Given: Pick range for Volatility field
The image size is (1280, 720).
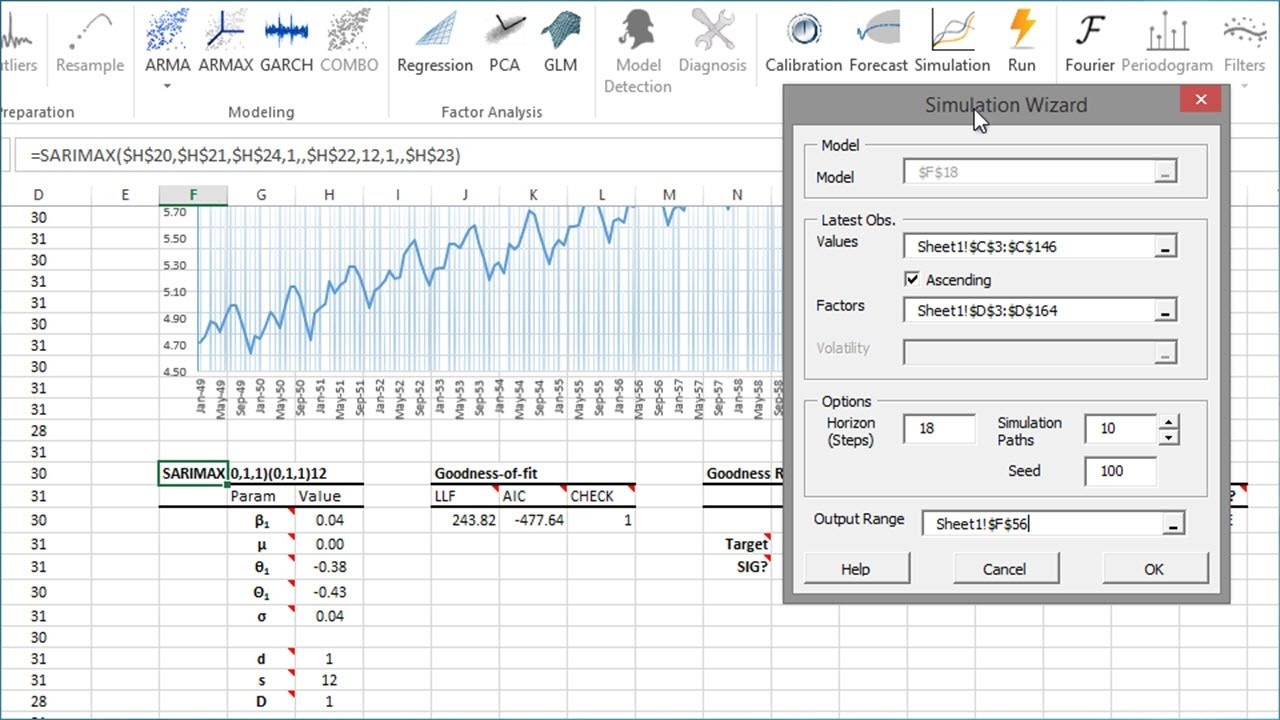Looking at the screenshot, I should pyautogui.click(x=1165, y=352).
